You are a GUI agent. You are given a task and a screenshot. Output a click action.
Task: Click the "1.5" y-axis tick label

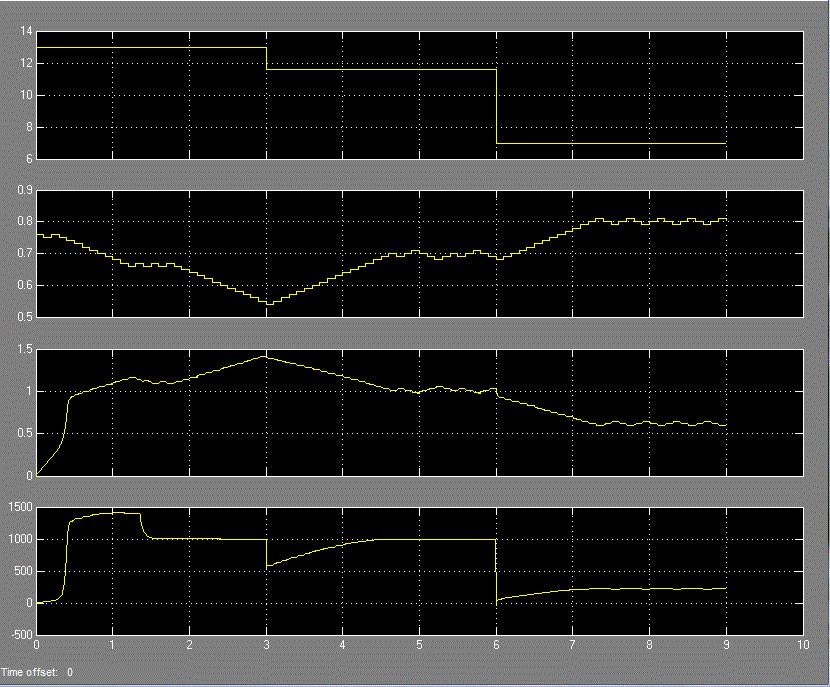point(25,348)
